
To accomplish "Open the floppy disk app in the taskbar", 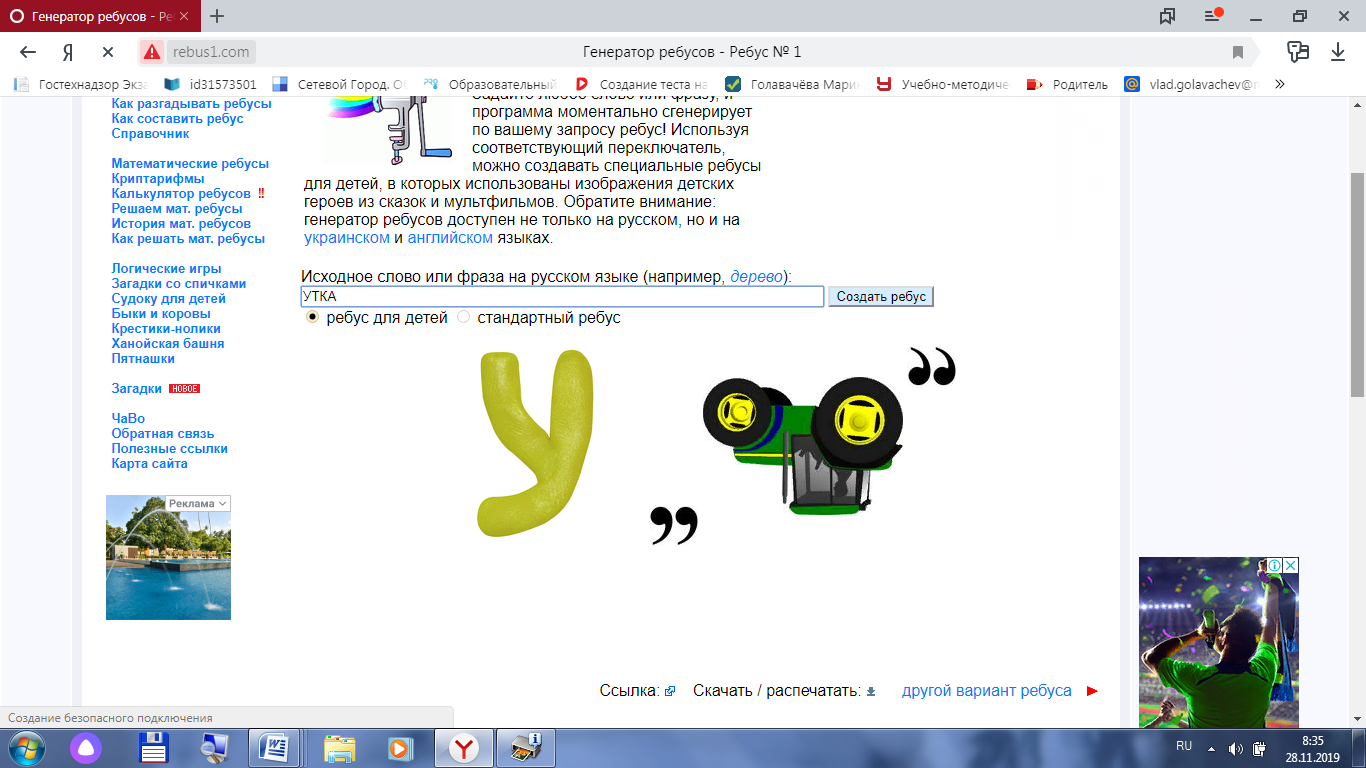I will pos(153,748).
